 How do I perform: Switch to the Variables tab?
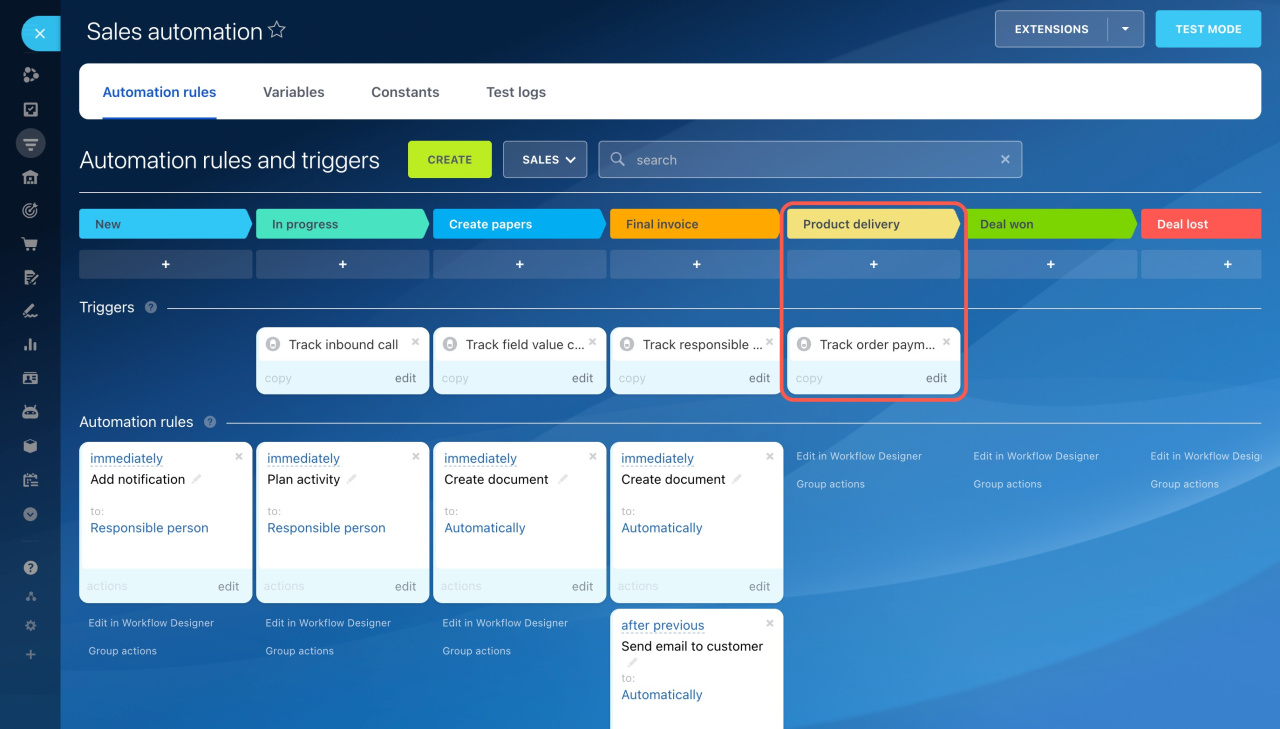(x=293, y=92)
